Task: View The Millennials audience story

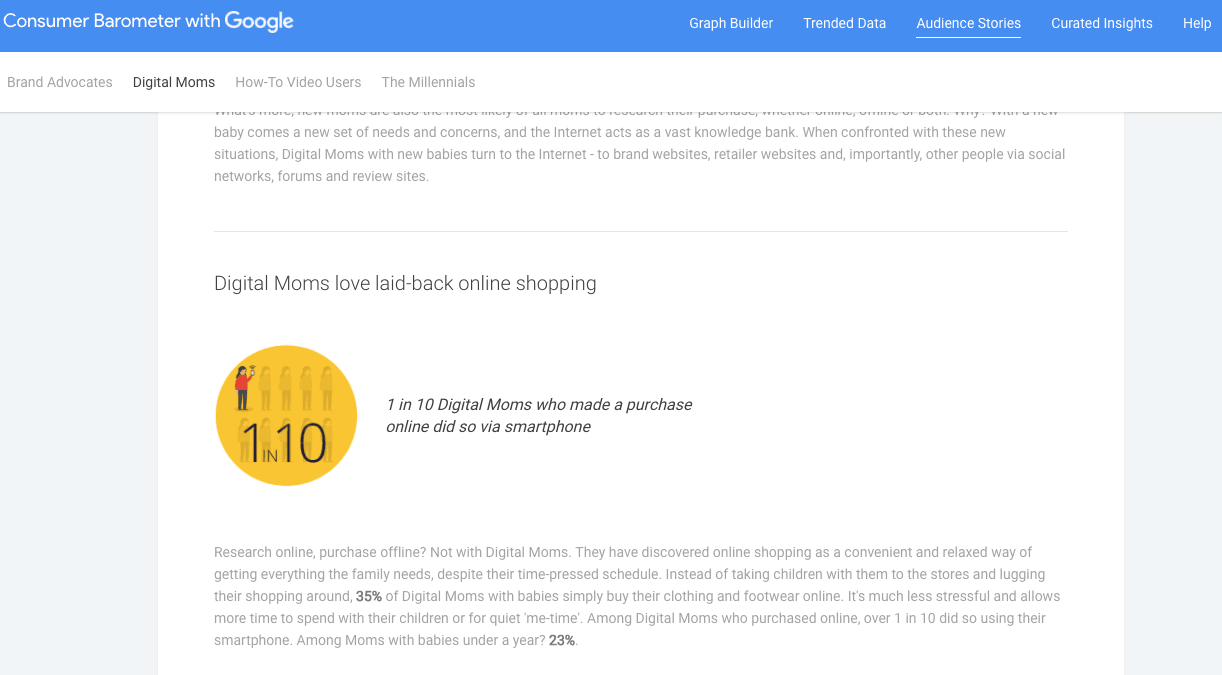Action: (428, 82)
